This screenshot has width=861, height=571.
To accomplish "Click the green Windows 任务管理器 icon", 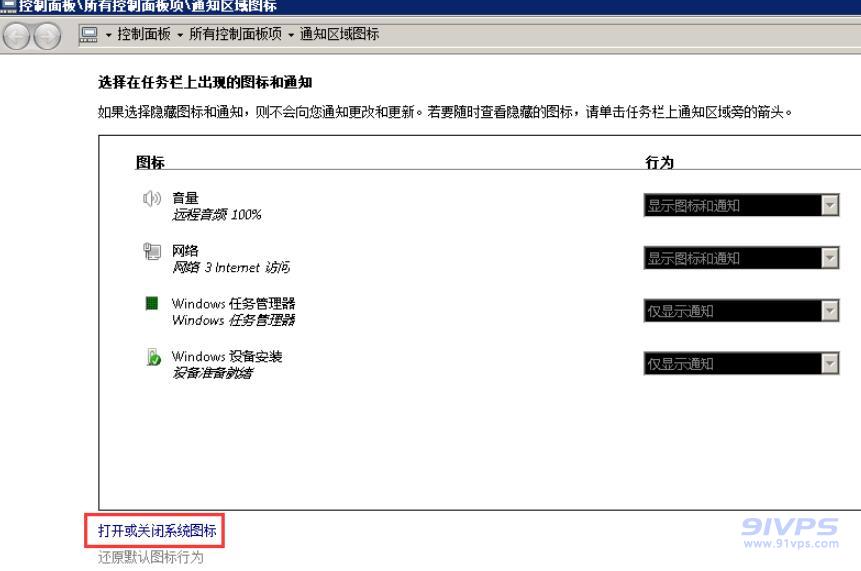I will click(152, 303).
